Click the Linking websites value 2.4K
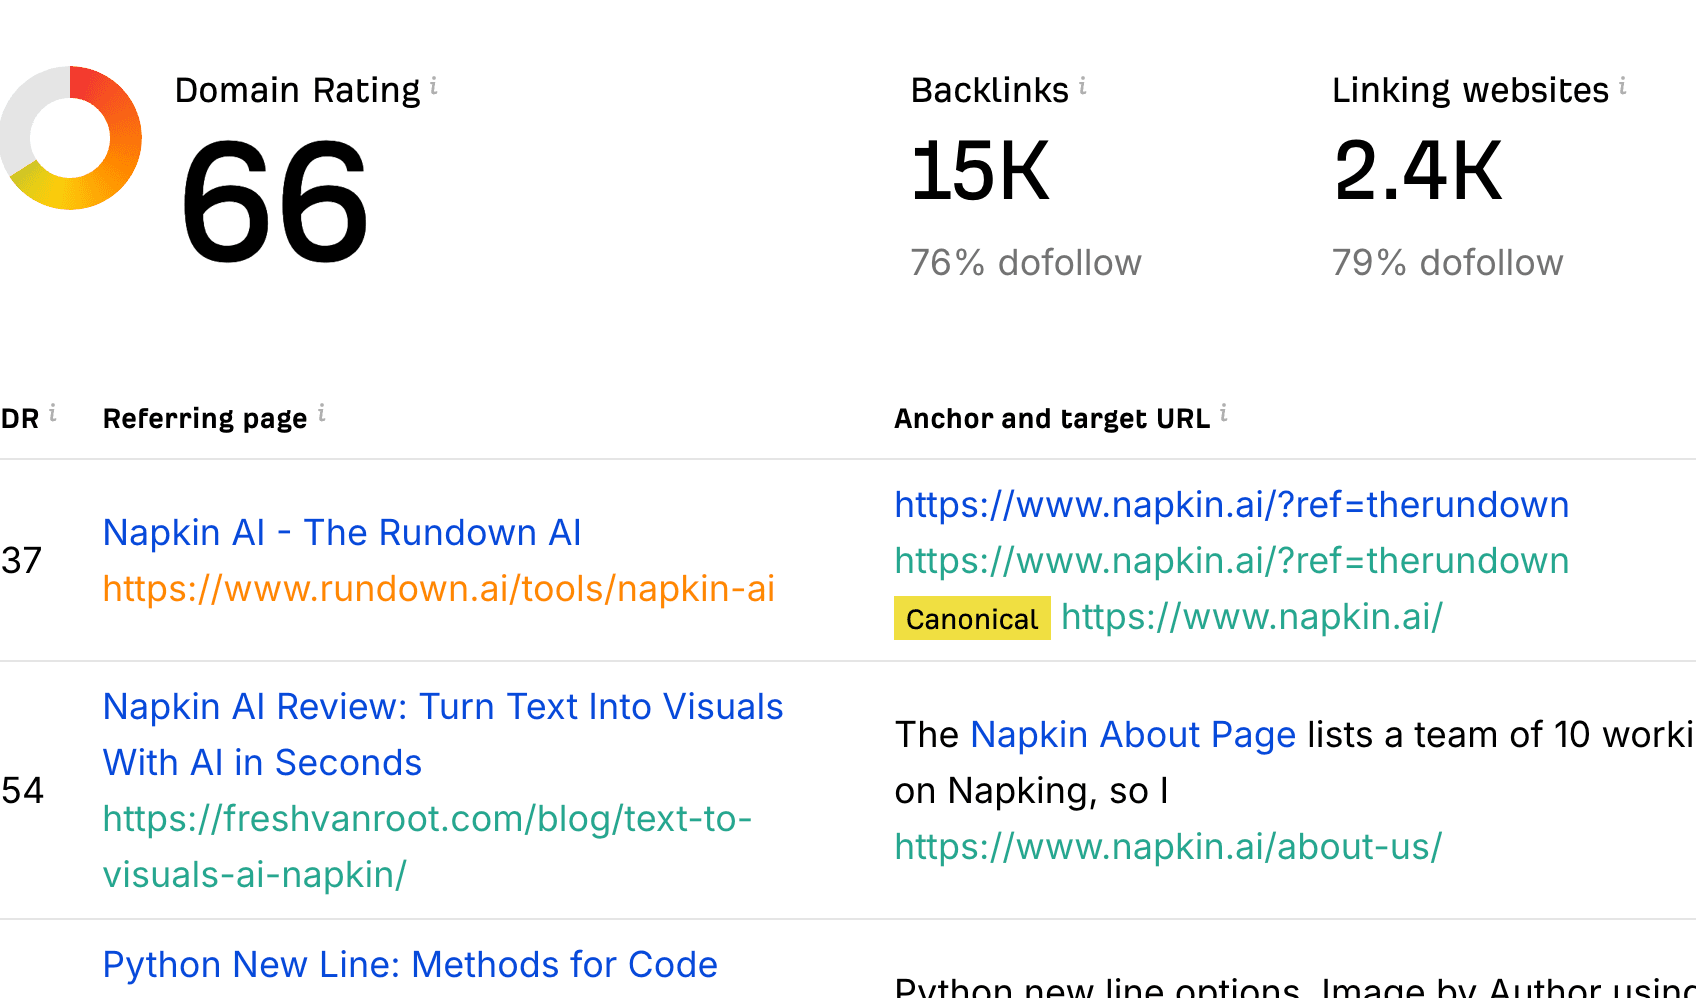1696x998 pixels. coord(1418,171)
